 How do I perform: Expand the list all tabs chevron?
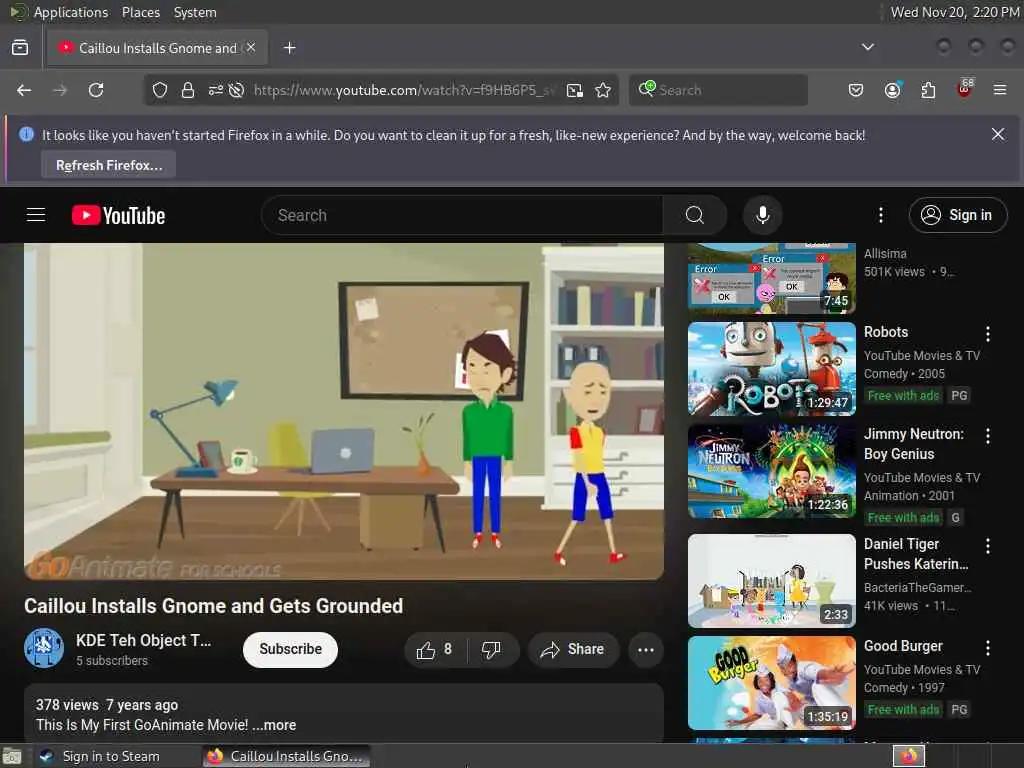[867, 47]
